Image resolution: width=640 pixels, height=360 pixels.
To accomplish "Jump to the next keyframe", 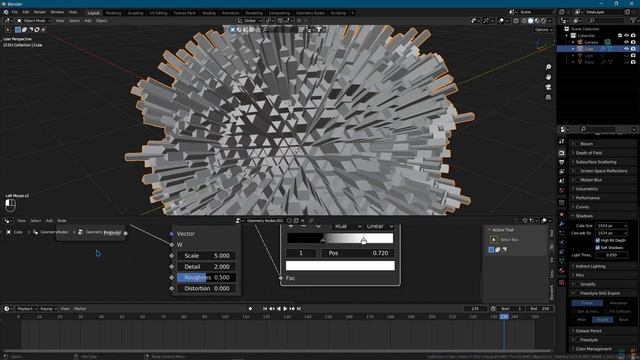I will coord(292,309).
